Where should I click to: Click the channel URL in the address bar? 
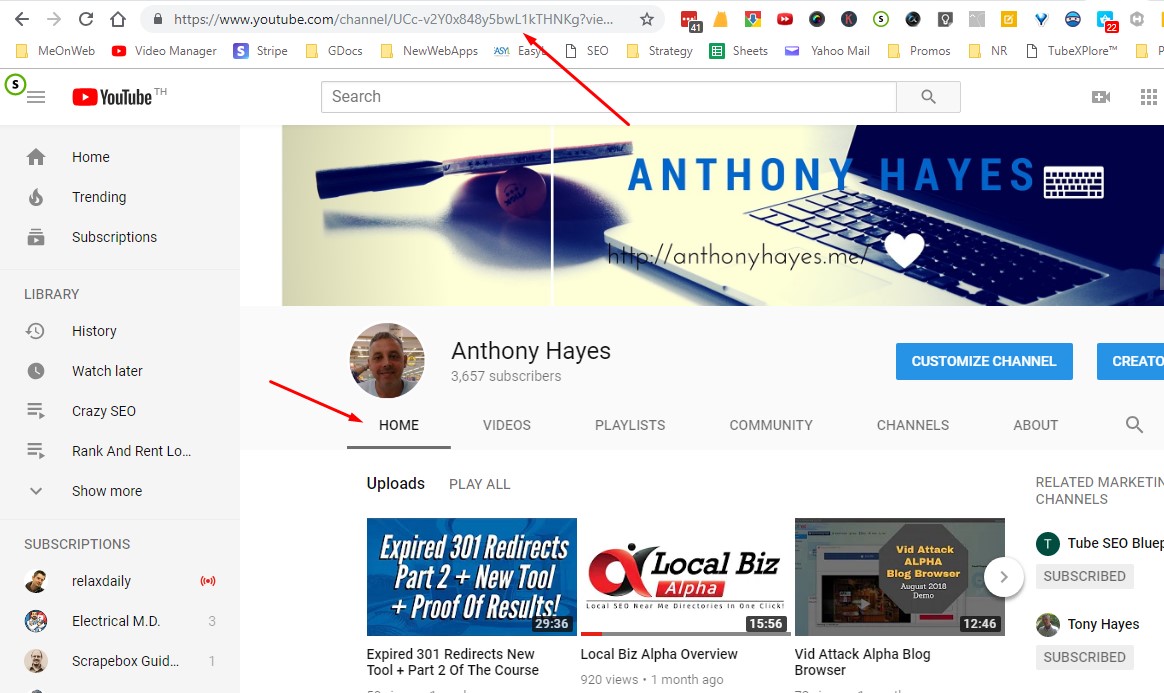click(x=393, y=19)
